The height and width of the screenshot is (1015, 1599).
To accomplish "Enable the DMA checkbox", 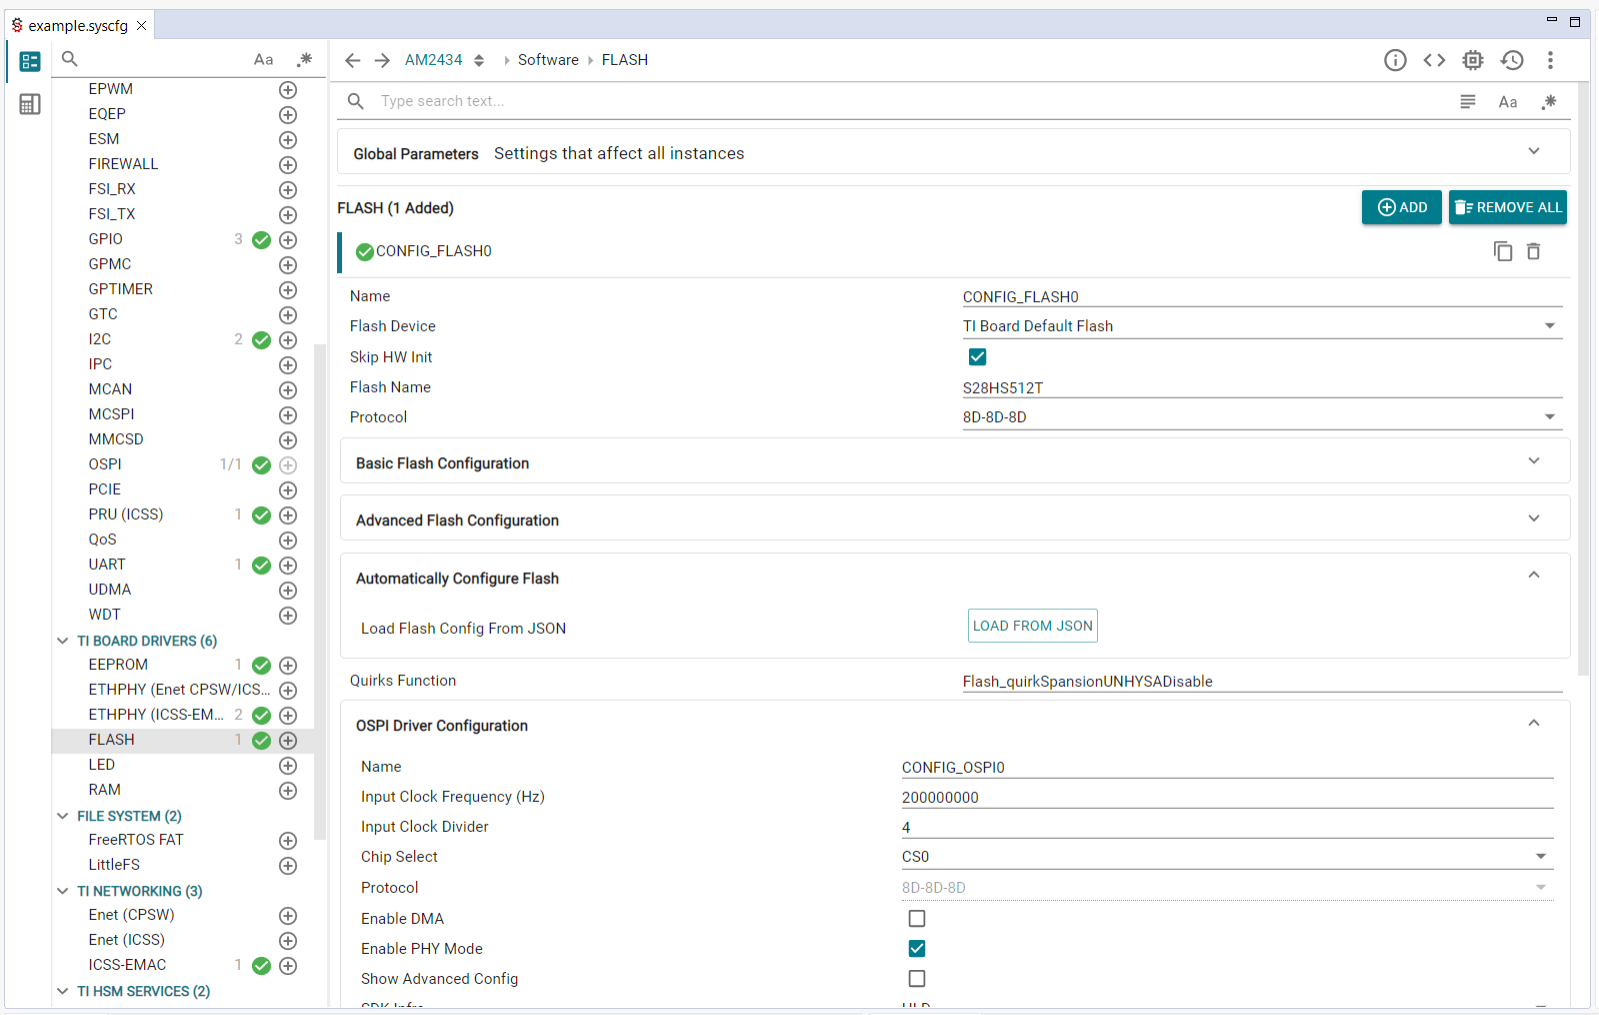I will tap(916, 918).
